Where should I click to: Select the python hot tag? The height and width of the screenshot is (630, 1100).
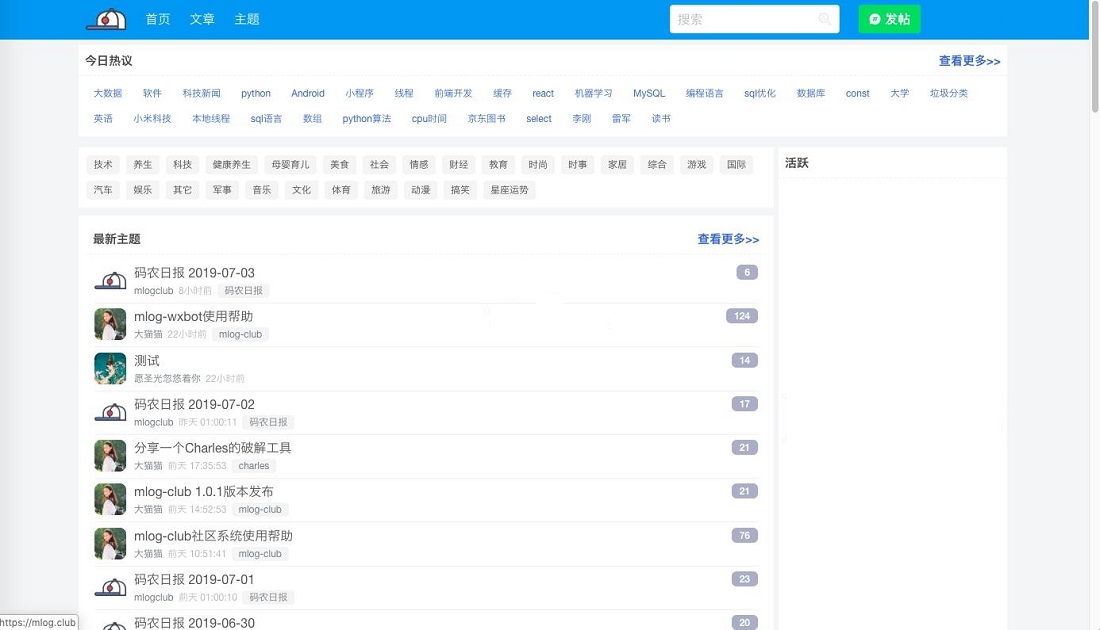(x=256, y=93)
